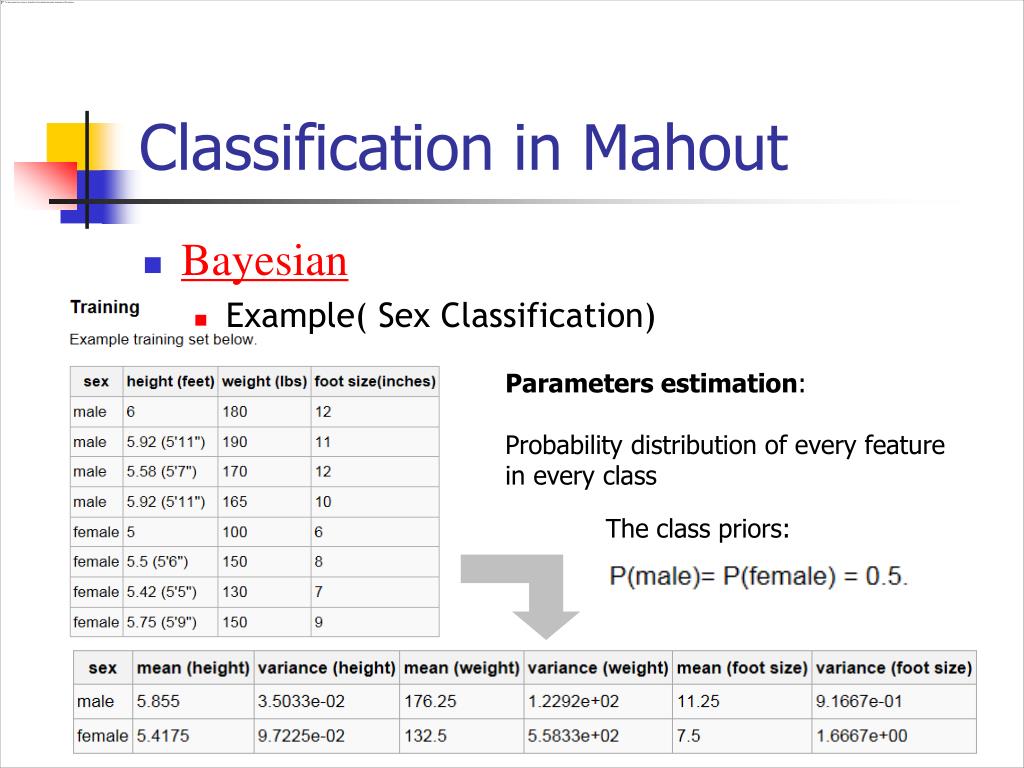This screenshot has height=768, width=1024.
Task: Click foot size cell '8'
Action: (375, 562)
